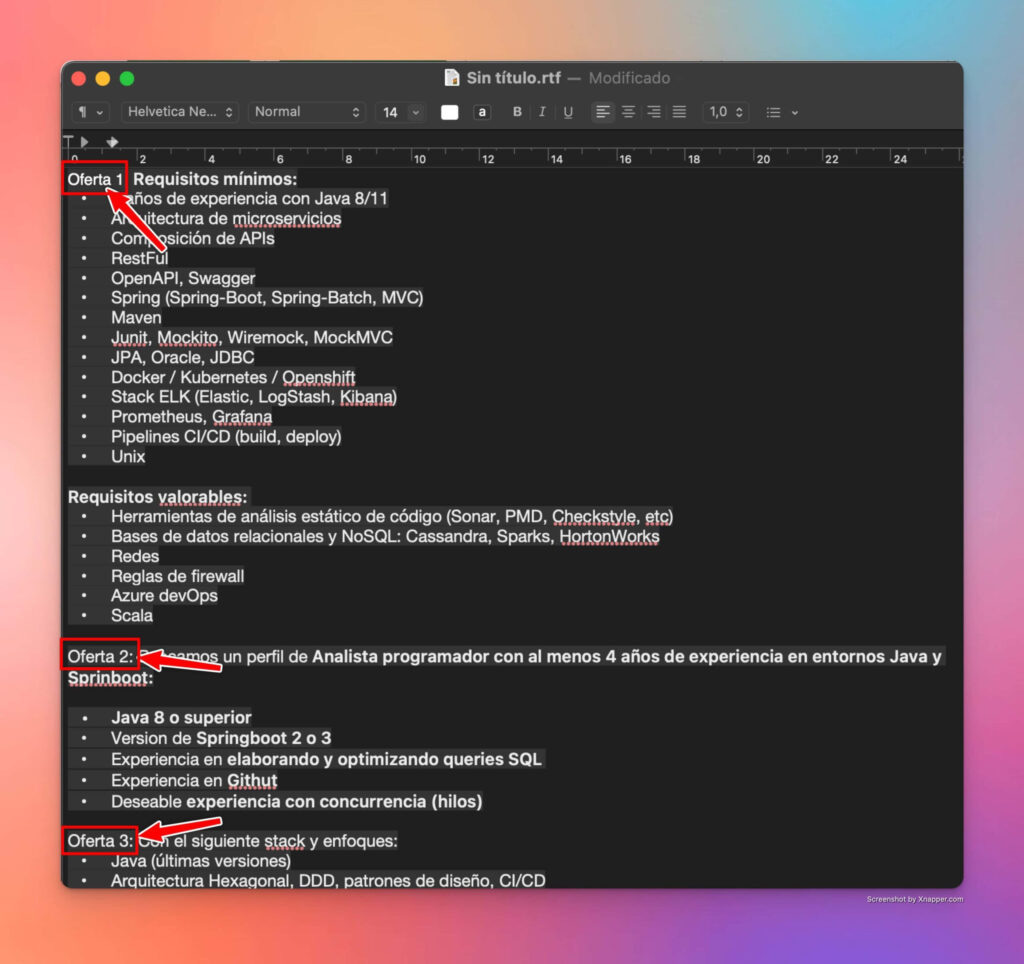Click the 'optimizando queries SQL' line
1024x964 pixels.
tap(439, 760)
